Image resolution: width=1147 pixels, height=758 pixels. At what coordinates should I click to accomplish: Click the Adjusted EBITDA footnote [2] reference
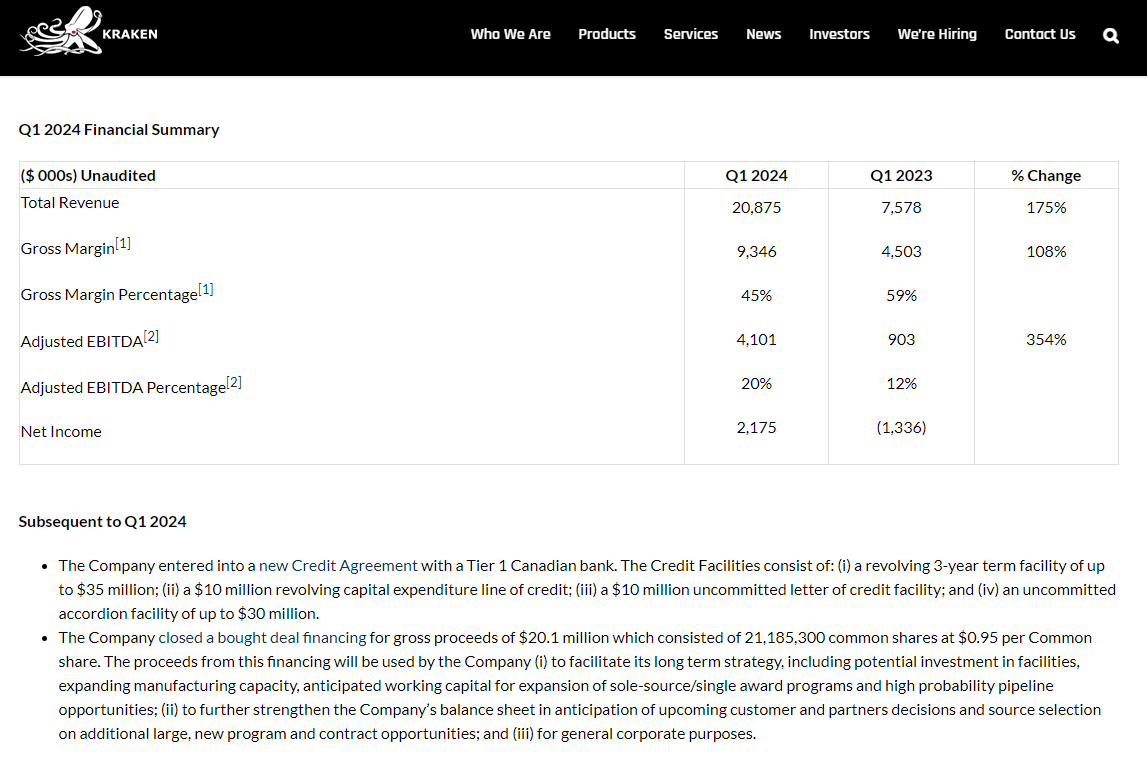tap(151, 337)
